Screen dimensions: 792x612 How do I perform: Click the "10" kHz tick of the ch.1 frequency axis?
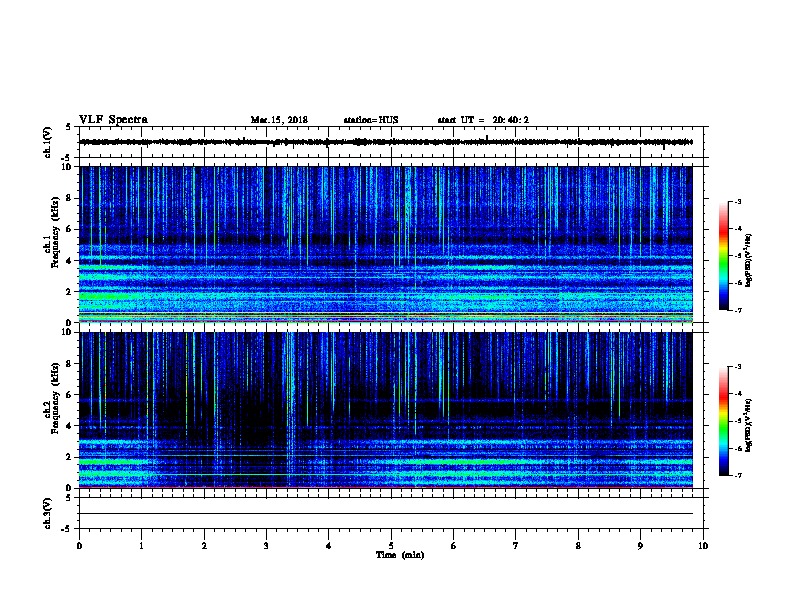tap(67, 167)
